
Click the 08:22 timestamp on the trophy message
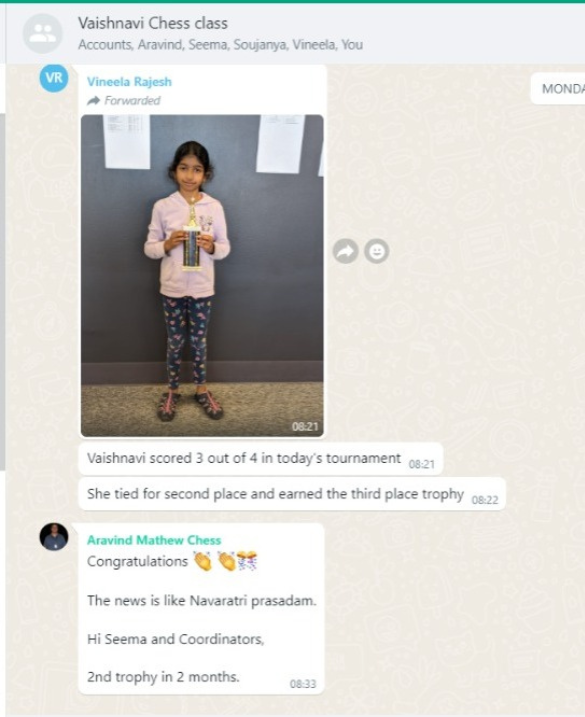tap(485, 500)
